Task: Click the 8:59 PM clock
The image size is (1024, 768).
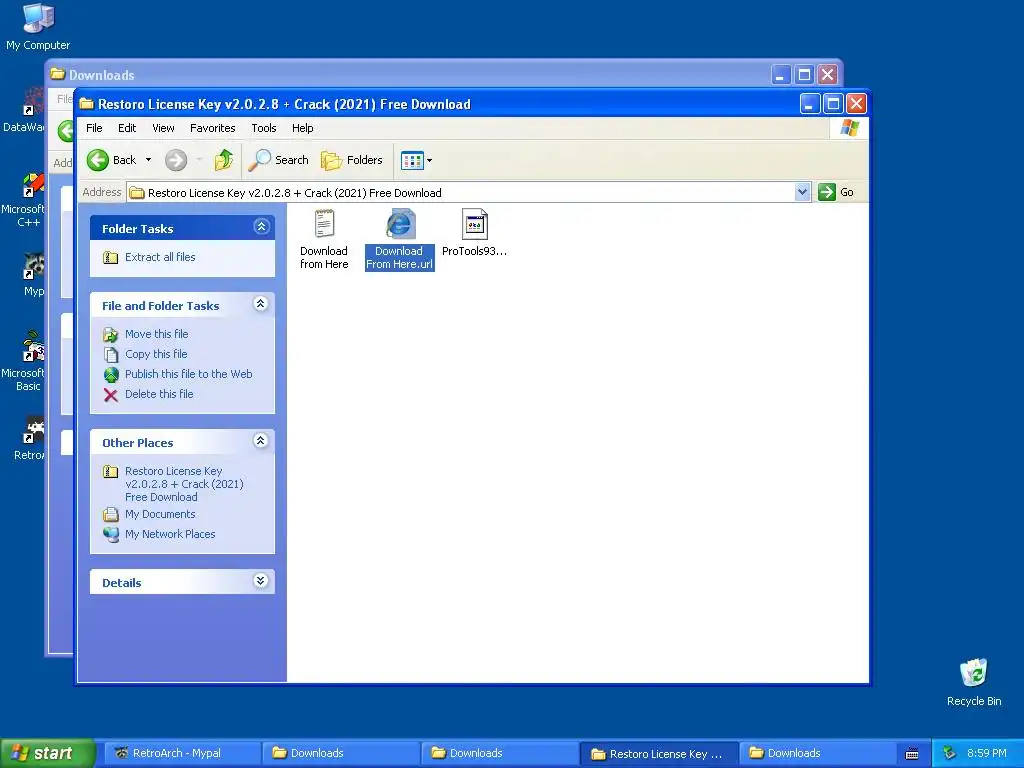Action: point(987,753)
